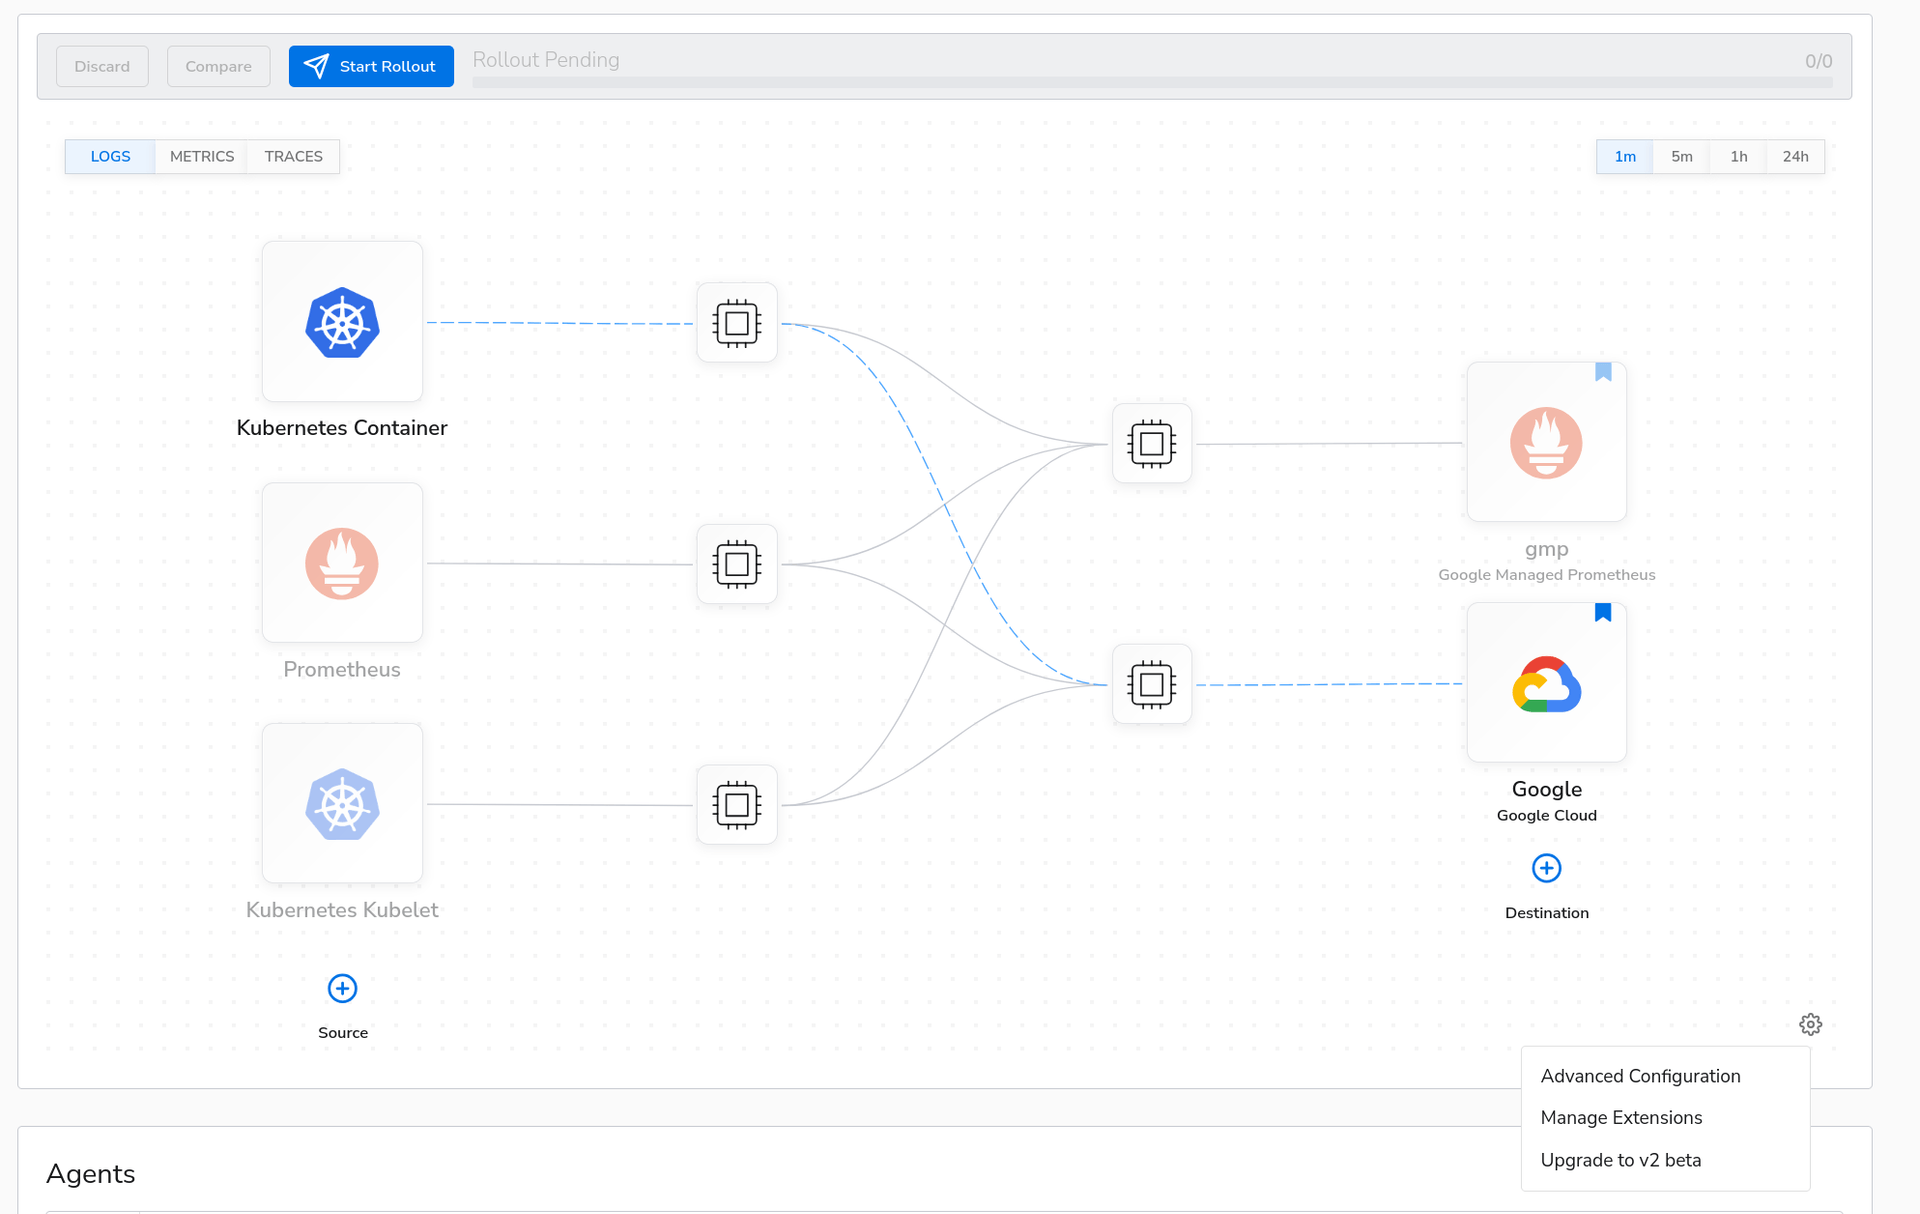Open Manage Extensions menu item
Image resolution: width=1920 pixels, height=1214 pixels.
(1621, 1117)
